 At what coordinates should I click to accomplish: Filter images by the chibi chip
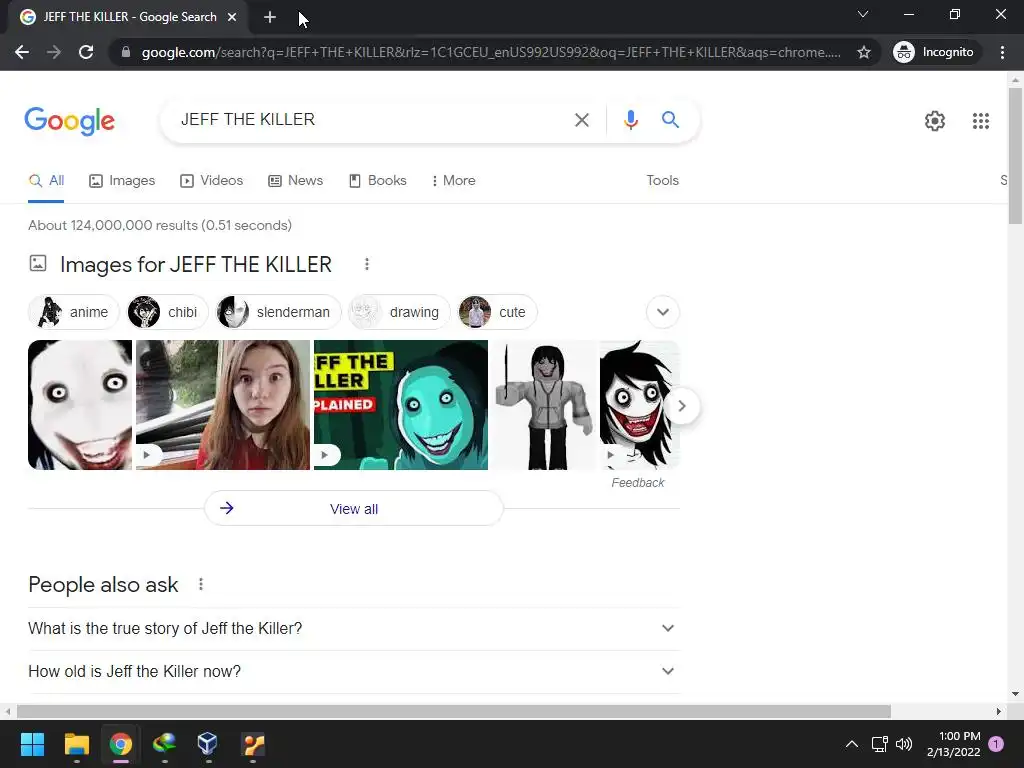[x=167, y=312]
